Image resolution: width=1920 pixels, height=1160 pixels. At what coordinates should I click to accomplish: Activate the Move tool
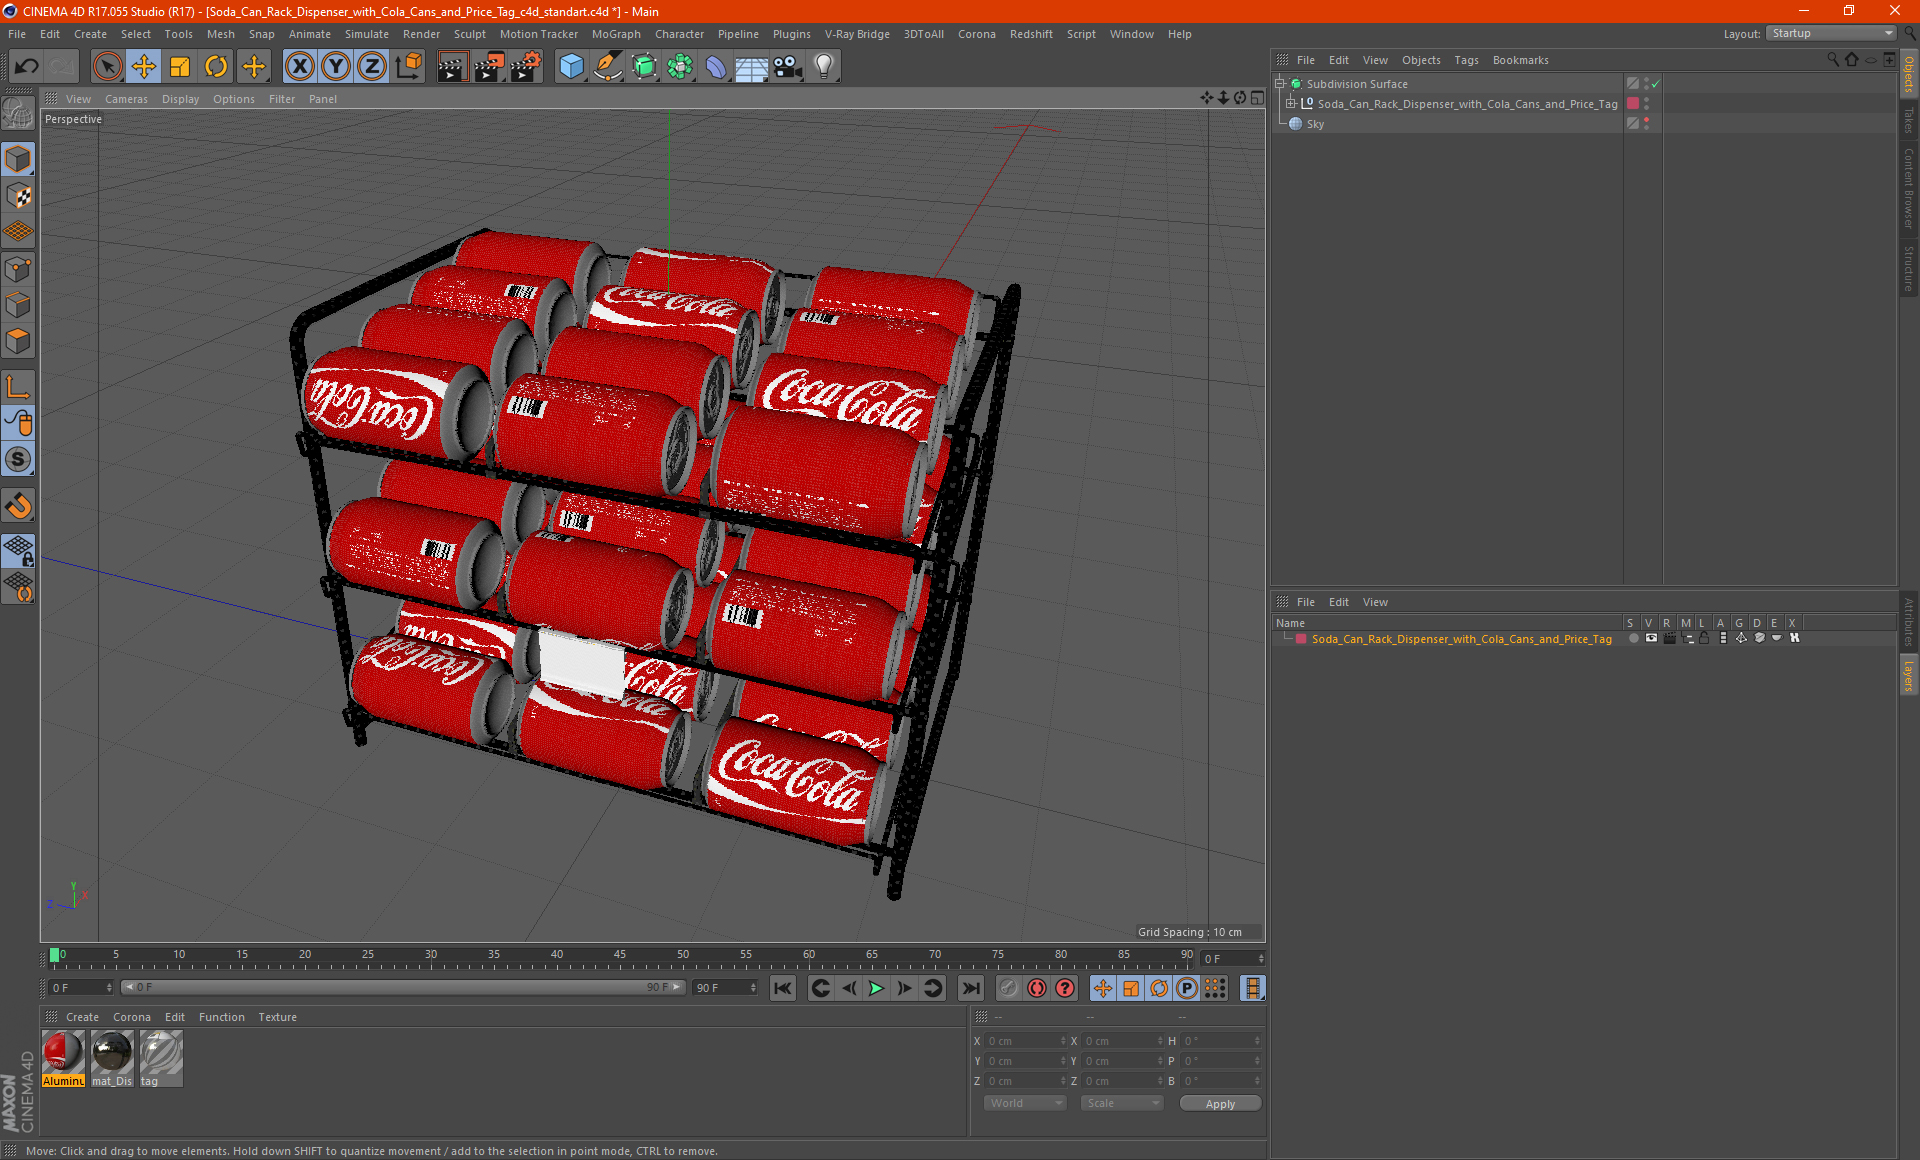(x=144, y=67)
